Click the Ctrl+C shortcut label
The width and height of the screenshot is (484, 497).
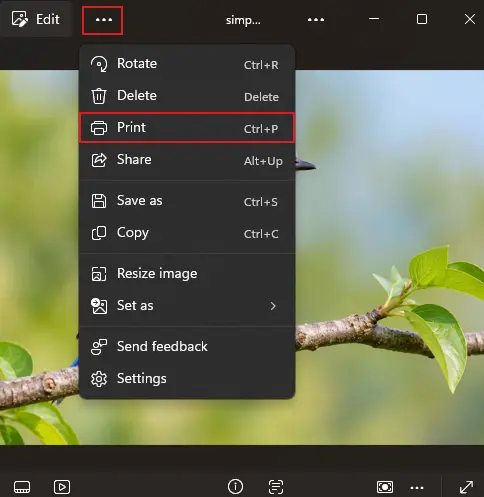click(x=261, y=234)
